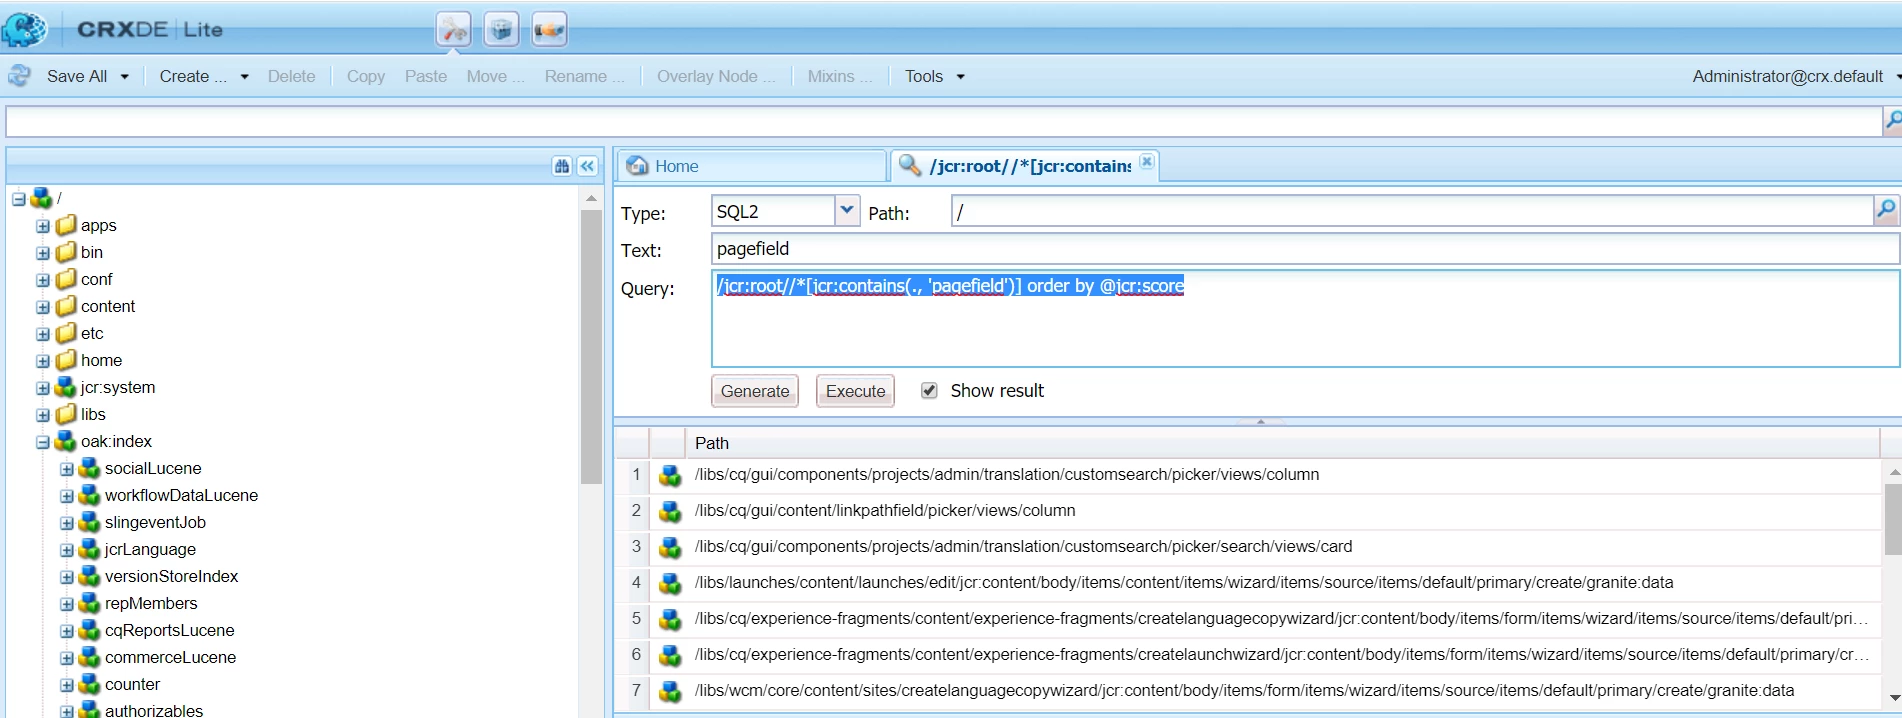Click the CRXDE Lite logo
Viewport: 1902px width, 718px height.
click(x=24, y=29)
